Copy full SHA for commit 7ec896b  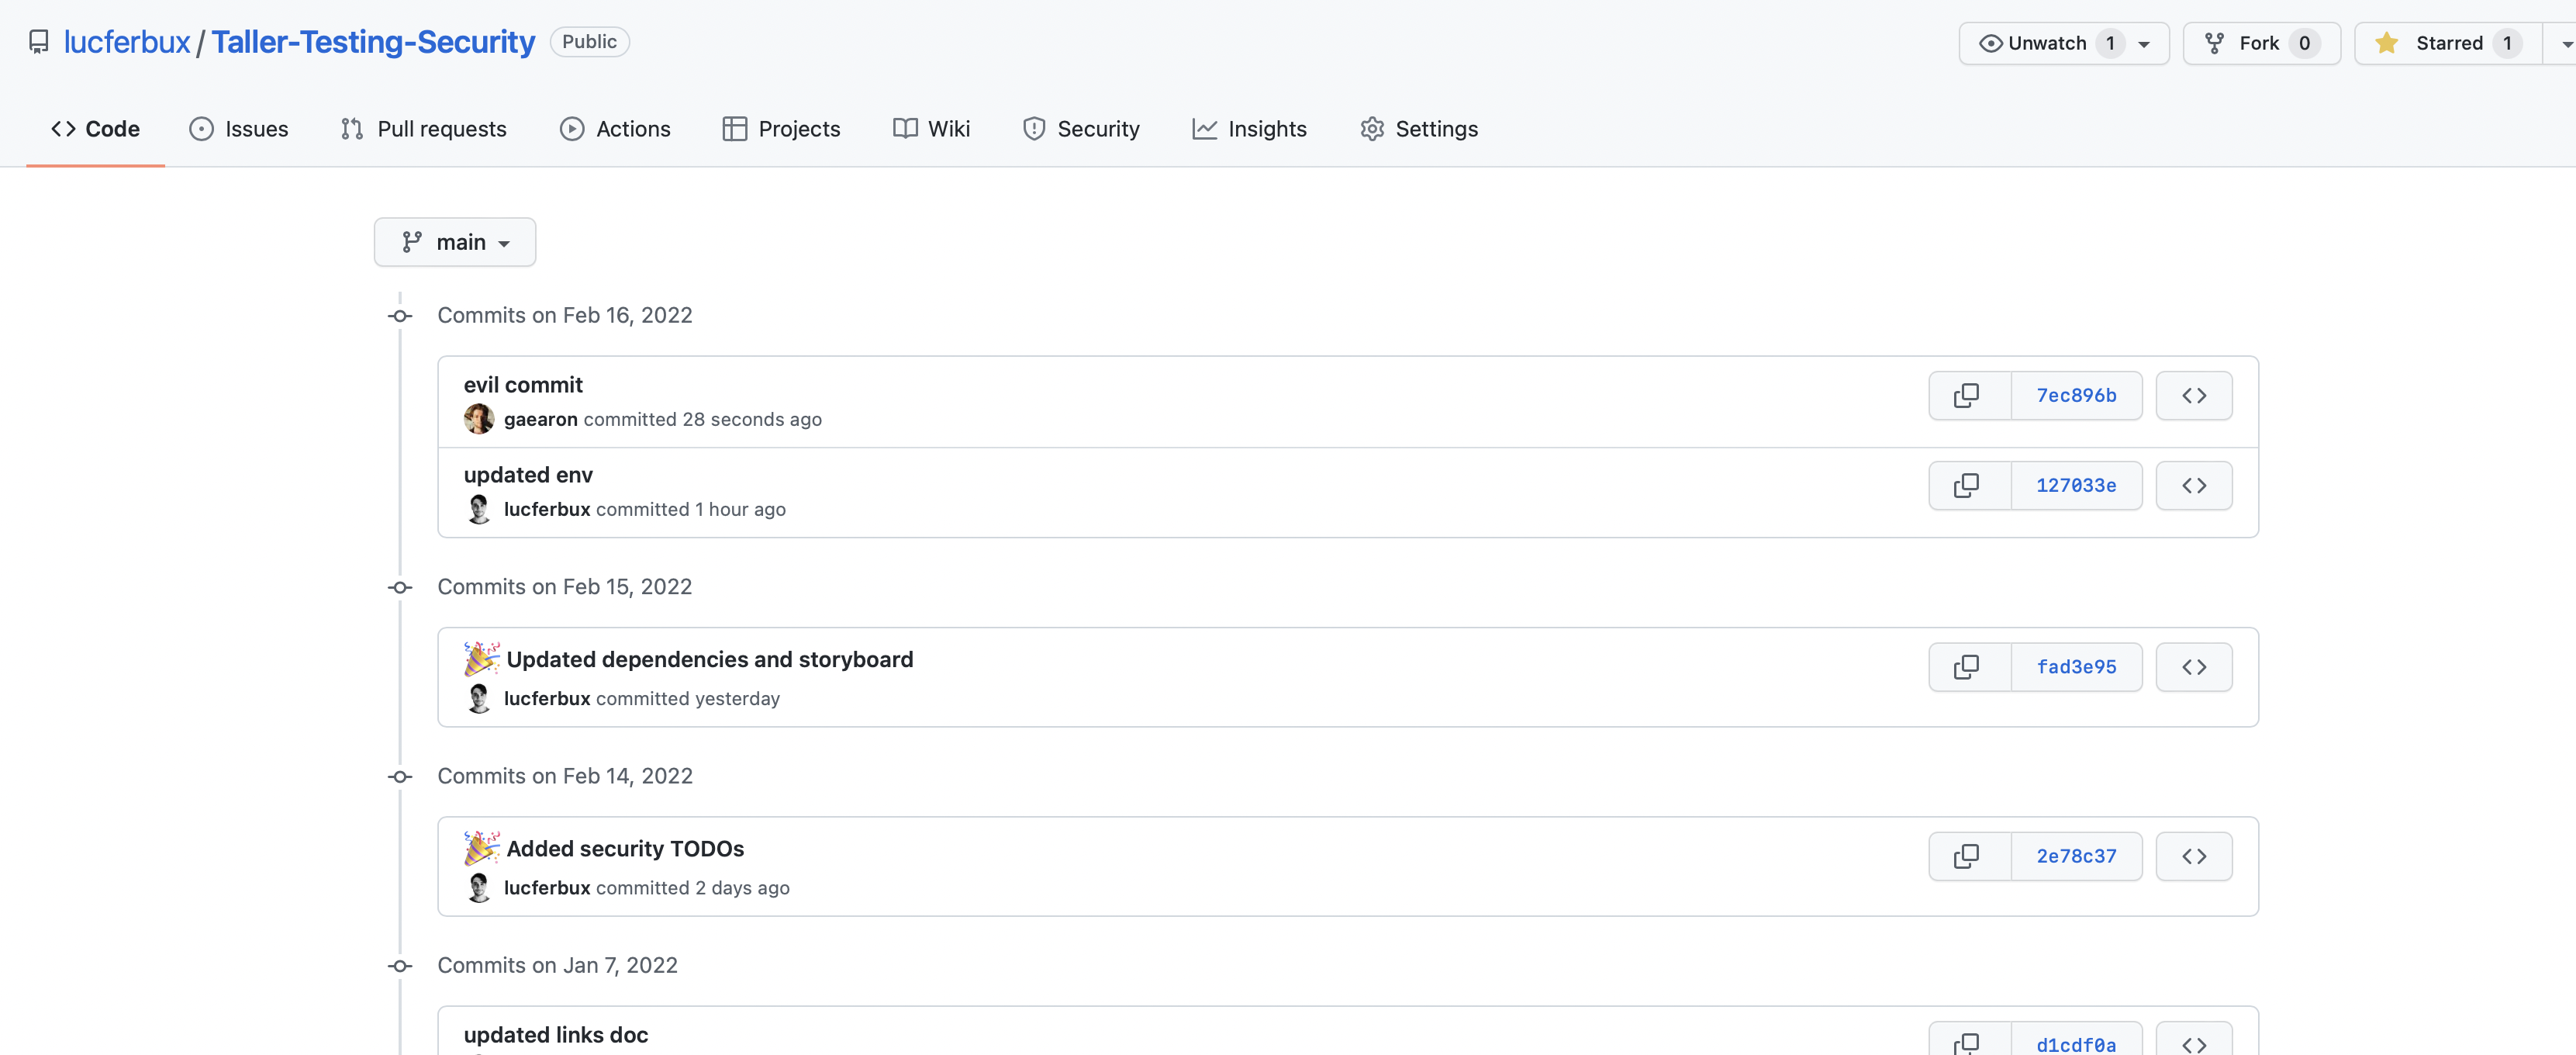tap(1967, 396)
